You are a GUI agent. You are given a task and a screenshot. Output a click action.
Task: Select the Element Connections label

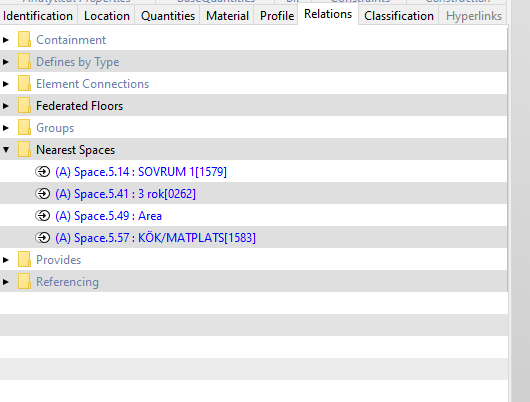[x=93, y=84]
